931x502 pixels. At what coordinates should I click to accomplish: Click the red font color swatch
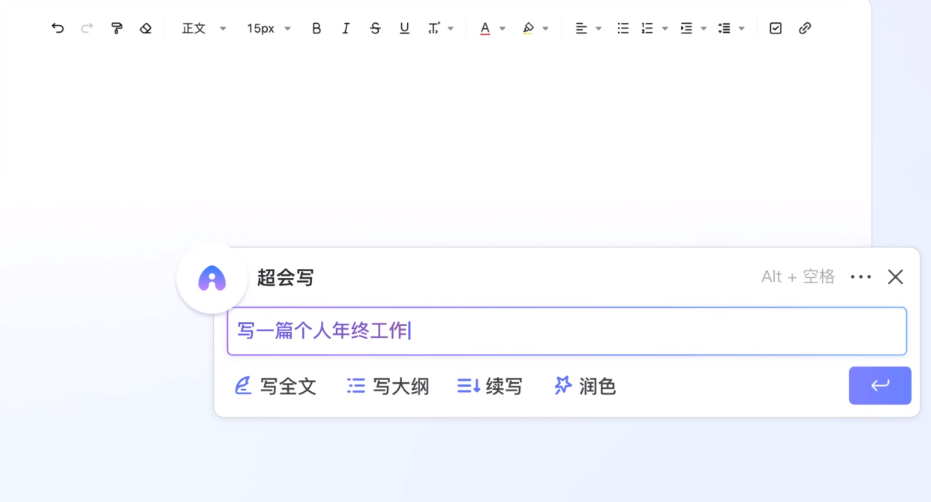click(x=485, y=29)
